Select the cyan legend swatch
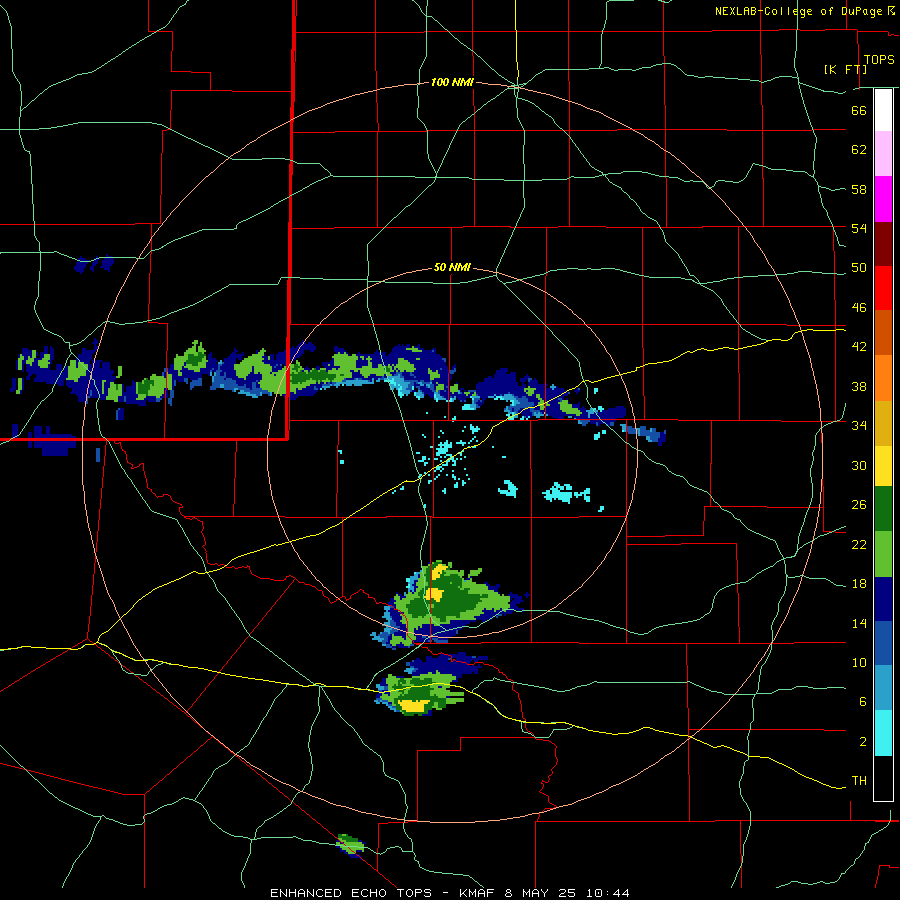The height and width of the screenshot is (900, 900). tap(883, 733)
